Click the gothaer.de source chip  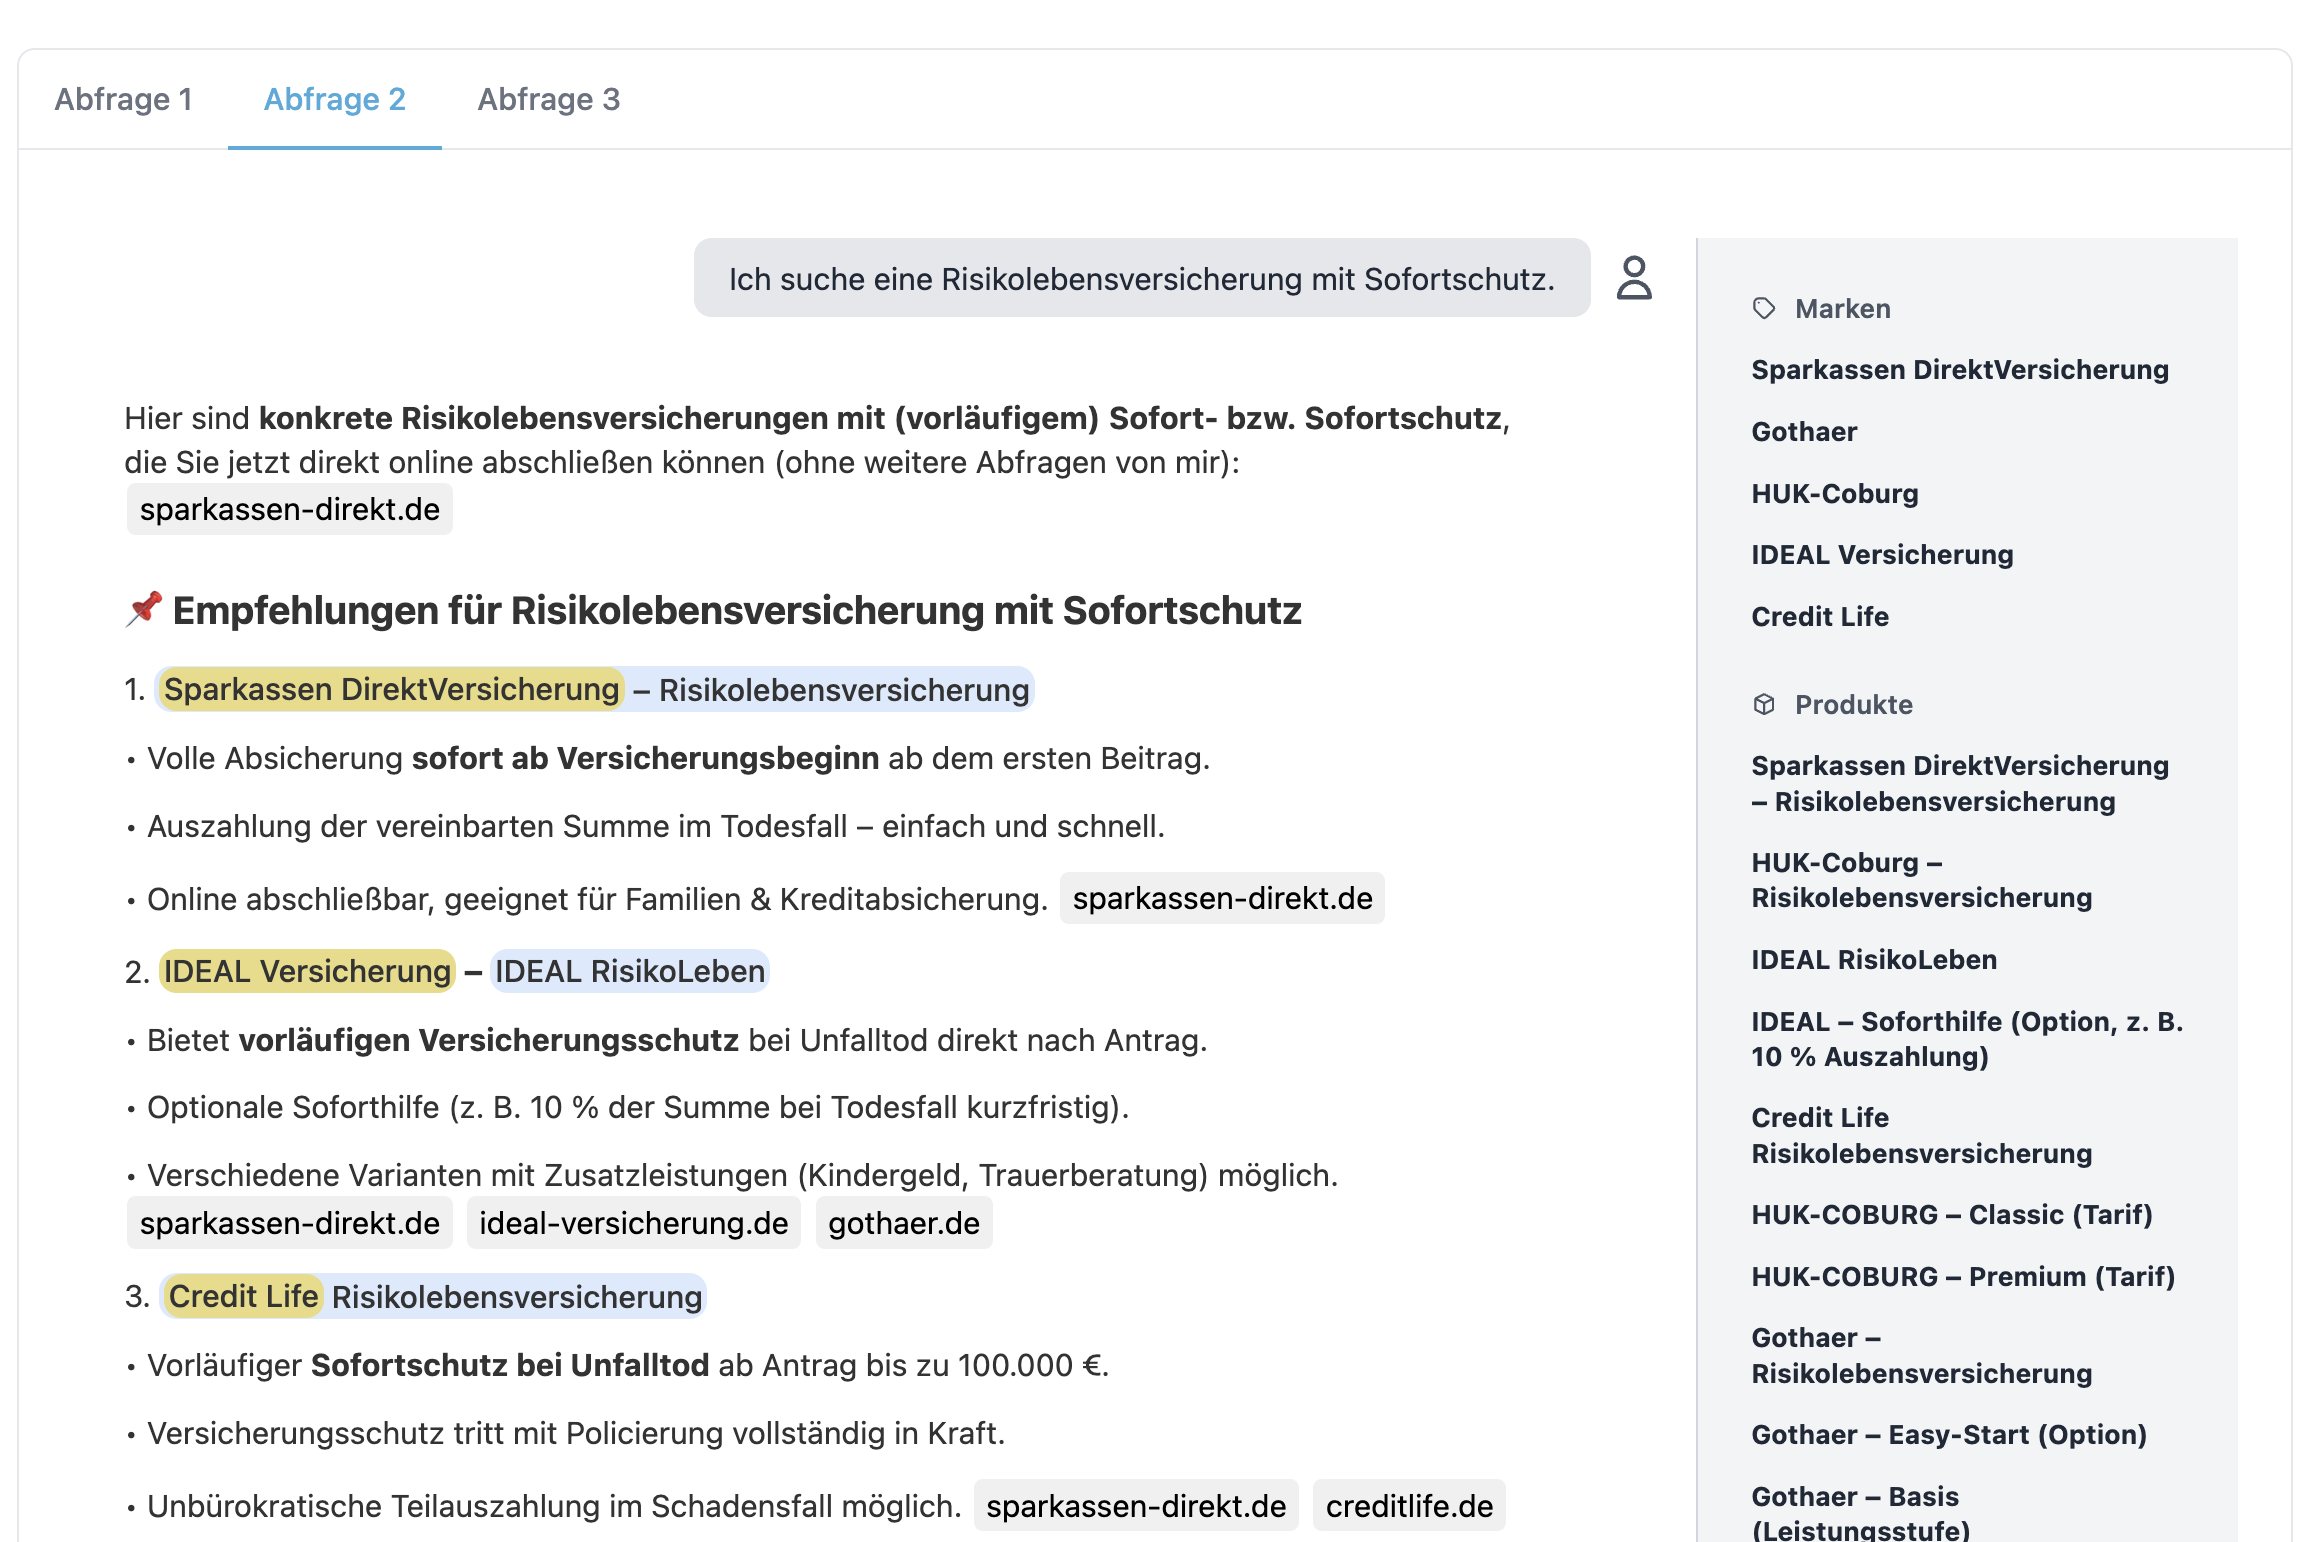[903, 1222]
